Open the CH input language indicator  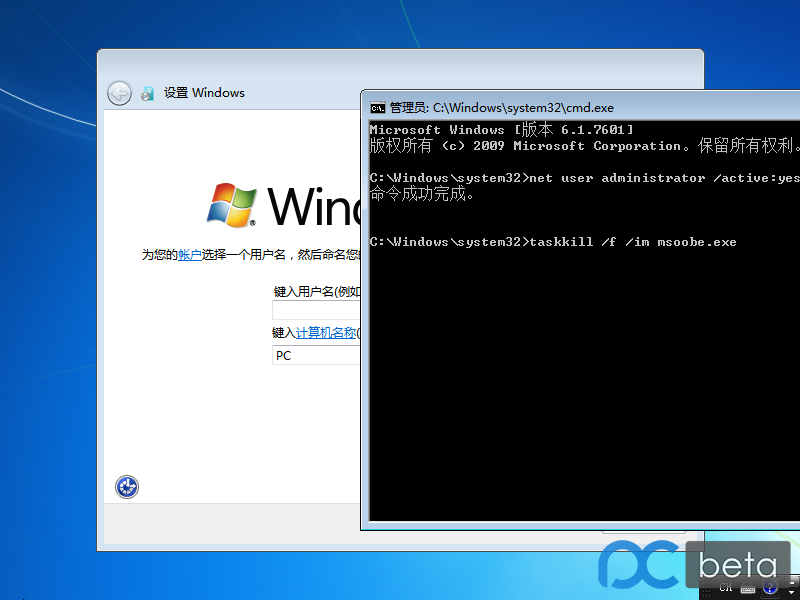[726, 588]
